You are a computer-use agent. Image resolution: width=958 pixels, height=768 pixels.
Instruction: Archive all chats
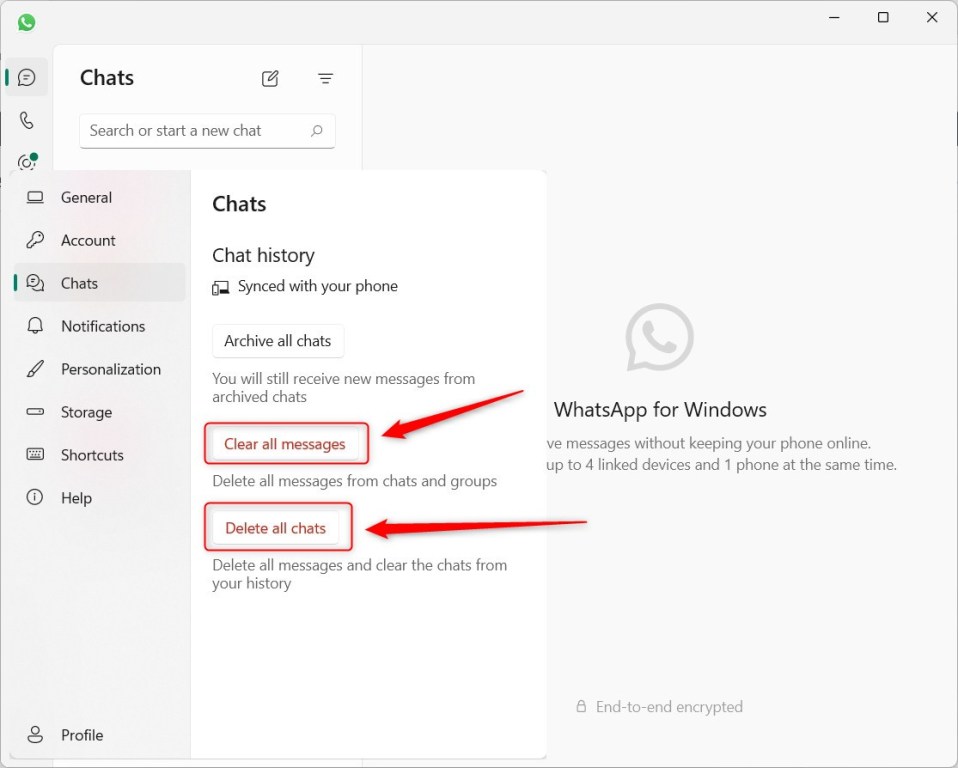[x=278, y=341]
